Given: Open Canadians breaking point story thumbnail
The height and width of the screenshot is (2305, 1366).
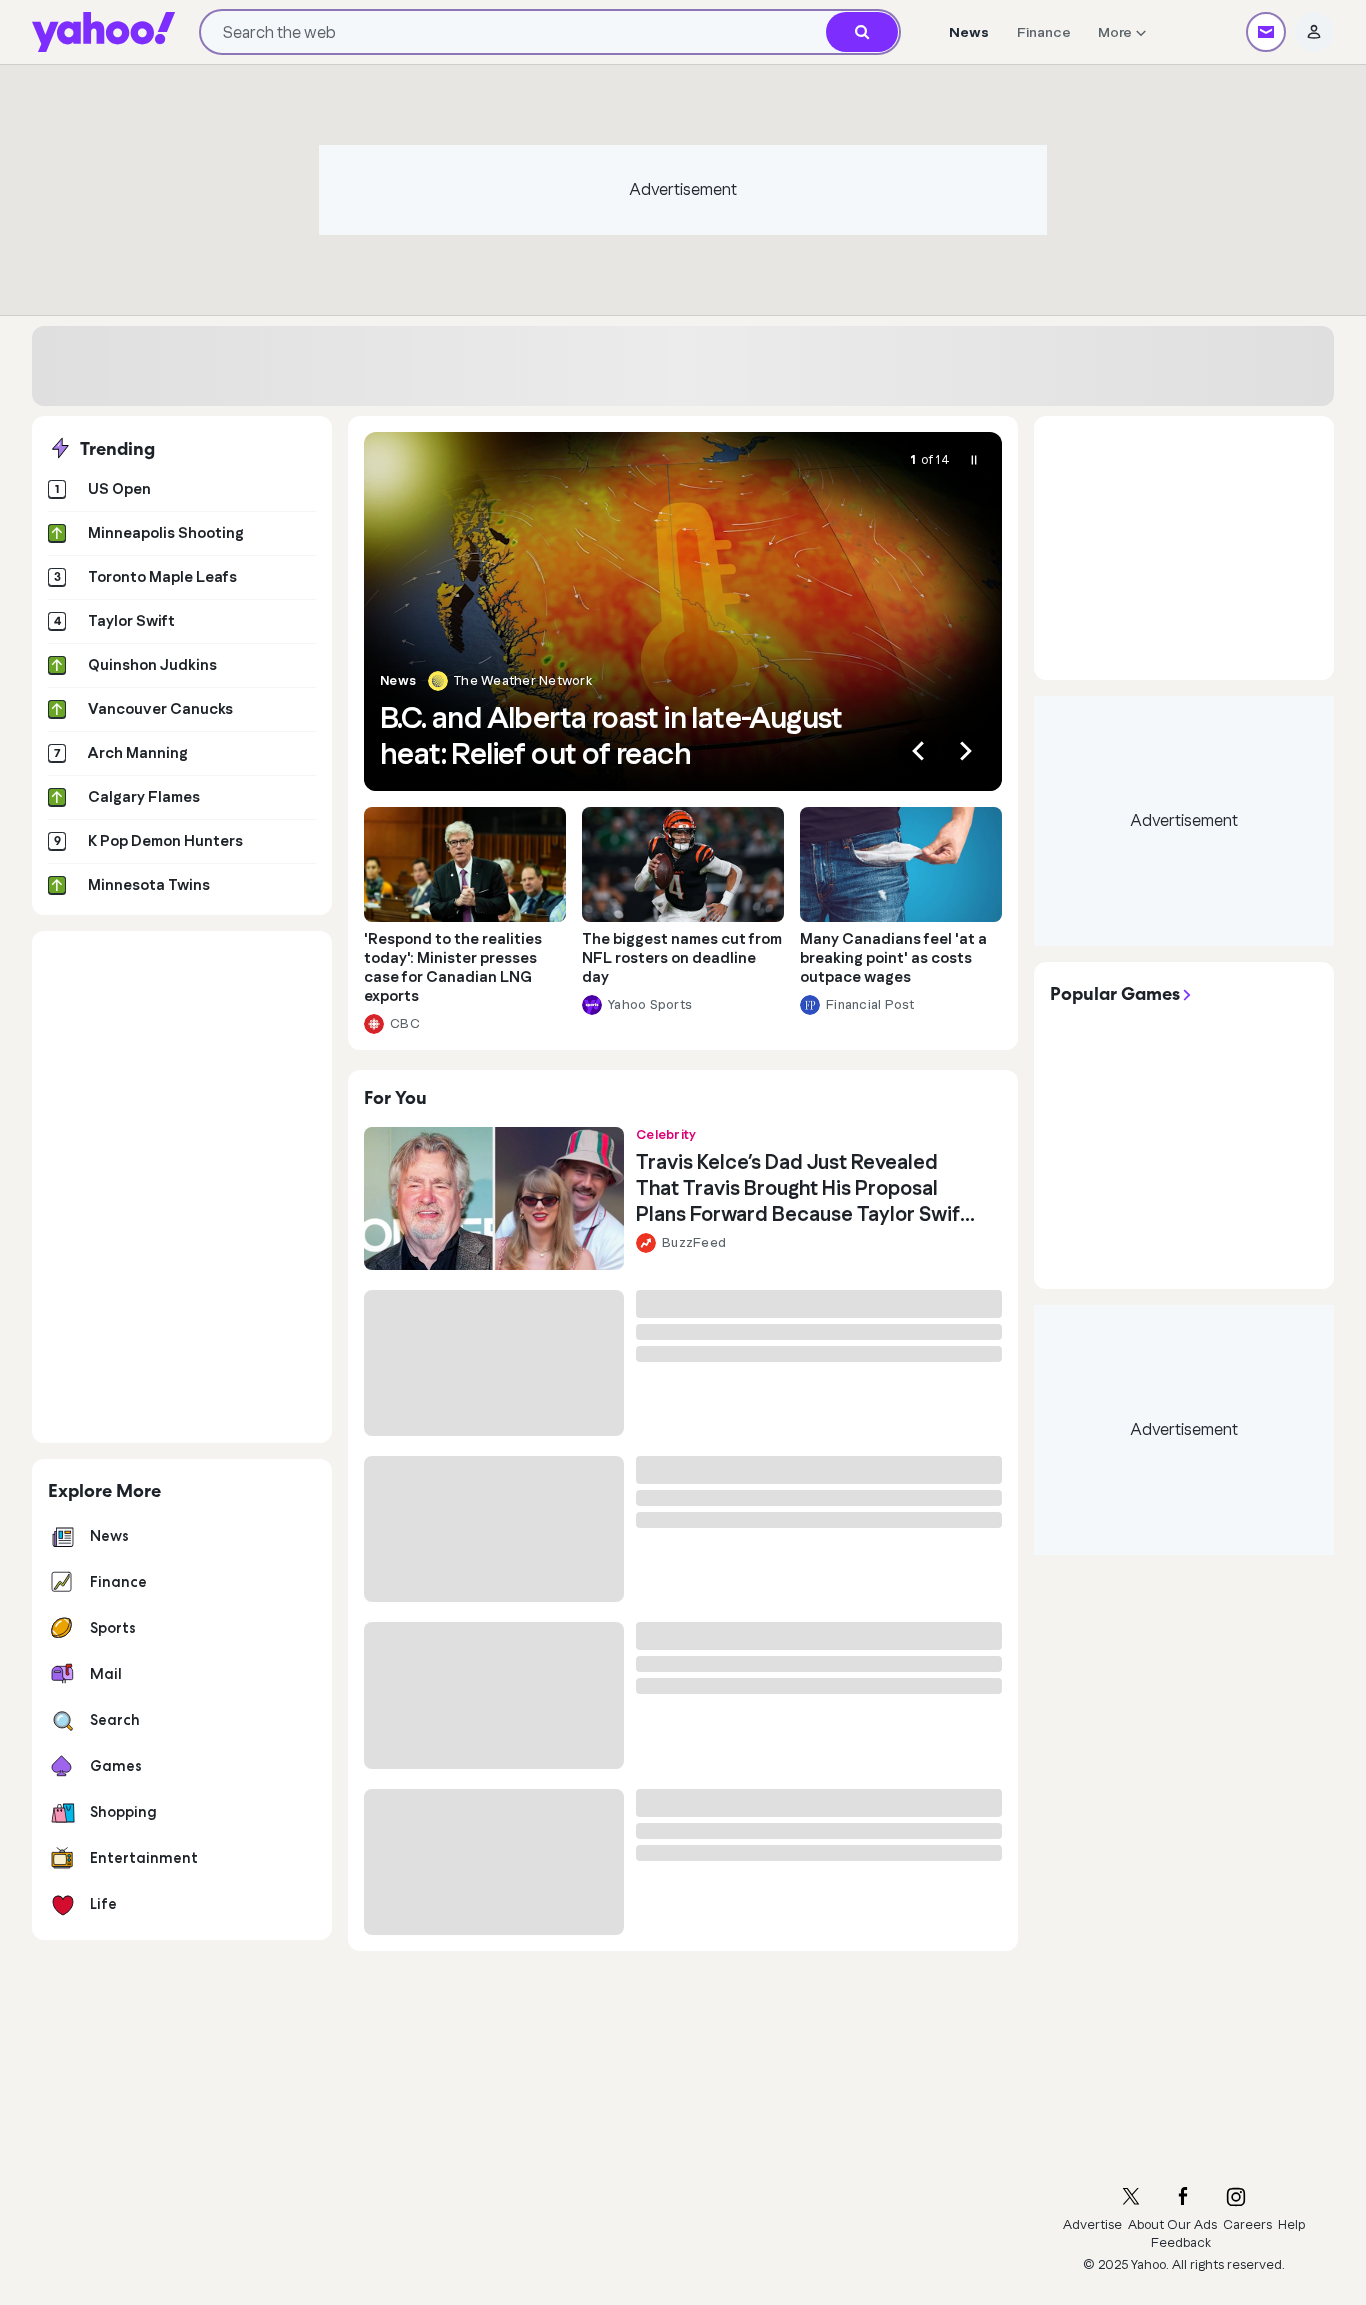Looking at the screenshot, I should click(x=901, y=864).
